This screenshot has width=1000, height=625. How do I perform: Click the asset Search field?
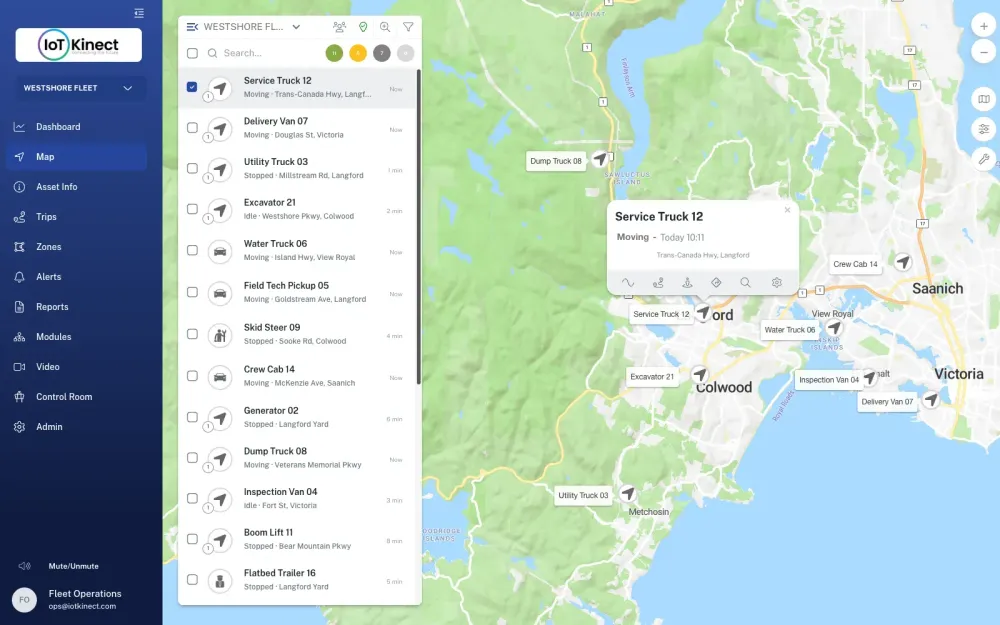coord(261,53)
